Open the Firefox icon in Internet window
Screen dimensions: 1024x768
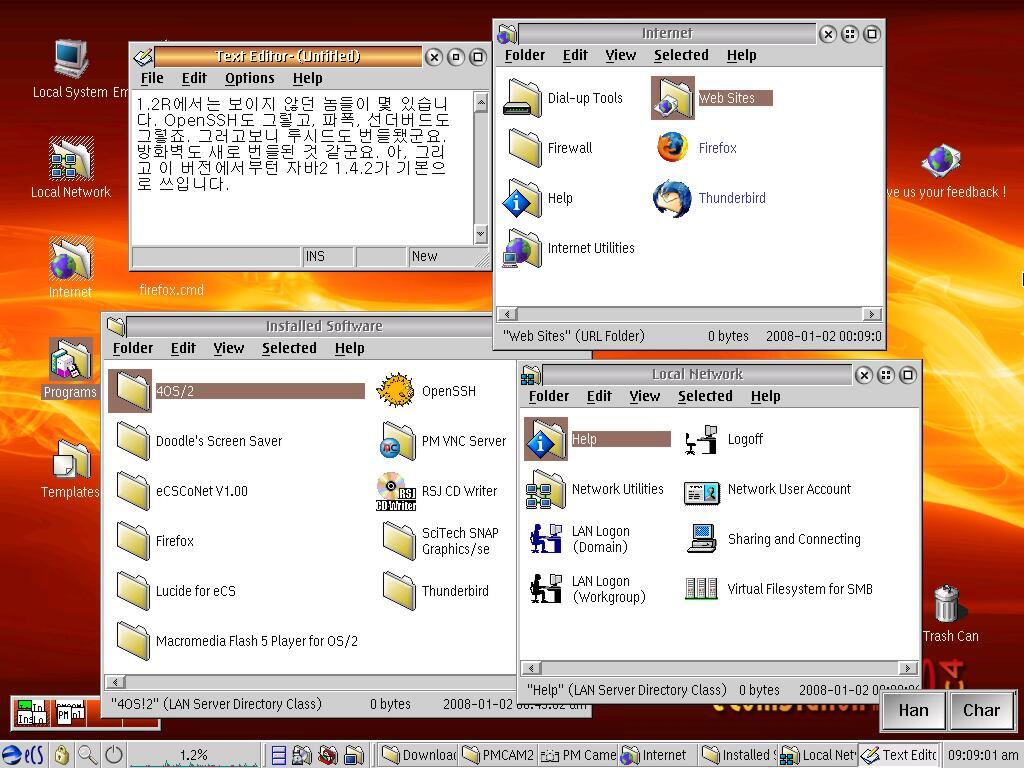(x=672, y=148)
